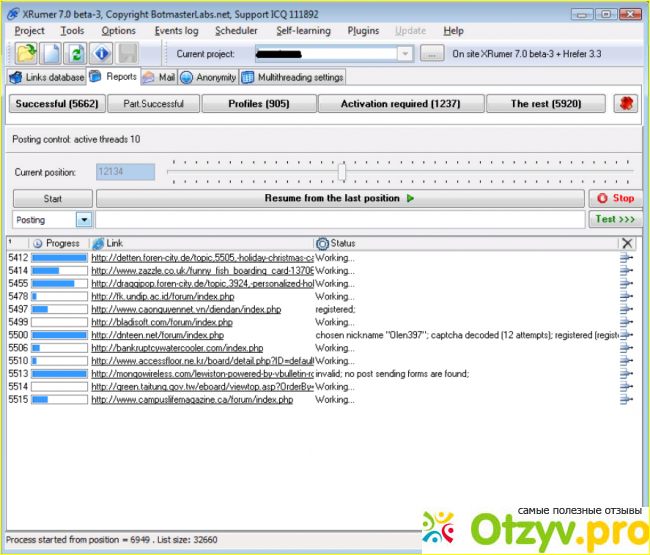Image resolution: width=650 pixels, height=555 pixels.
Task: Open the Scheduler menu
Action: (x=236, y=31)
